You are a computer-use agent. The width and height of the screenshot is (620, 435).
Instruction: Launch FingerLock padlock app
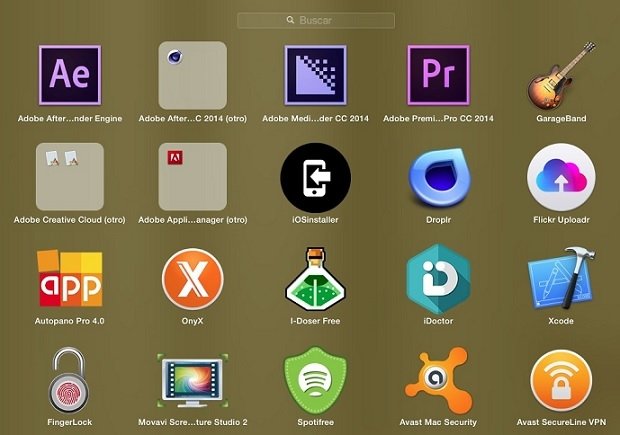pyautogui.click(x=69, y=380)
